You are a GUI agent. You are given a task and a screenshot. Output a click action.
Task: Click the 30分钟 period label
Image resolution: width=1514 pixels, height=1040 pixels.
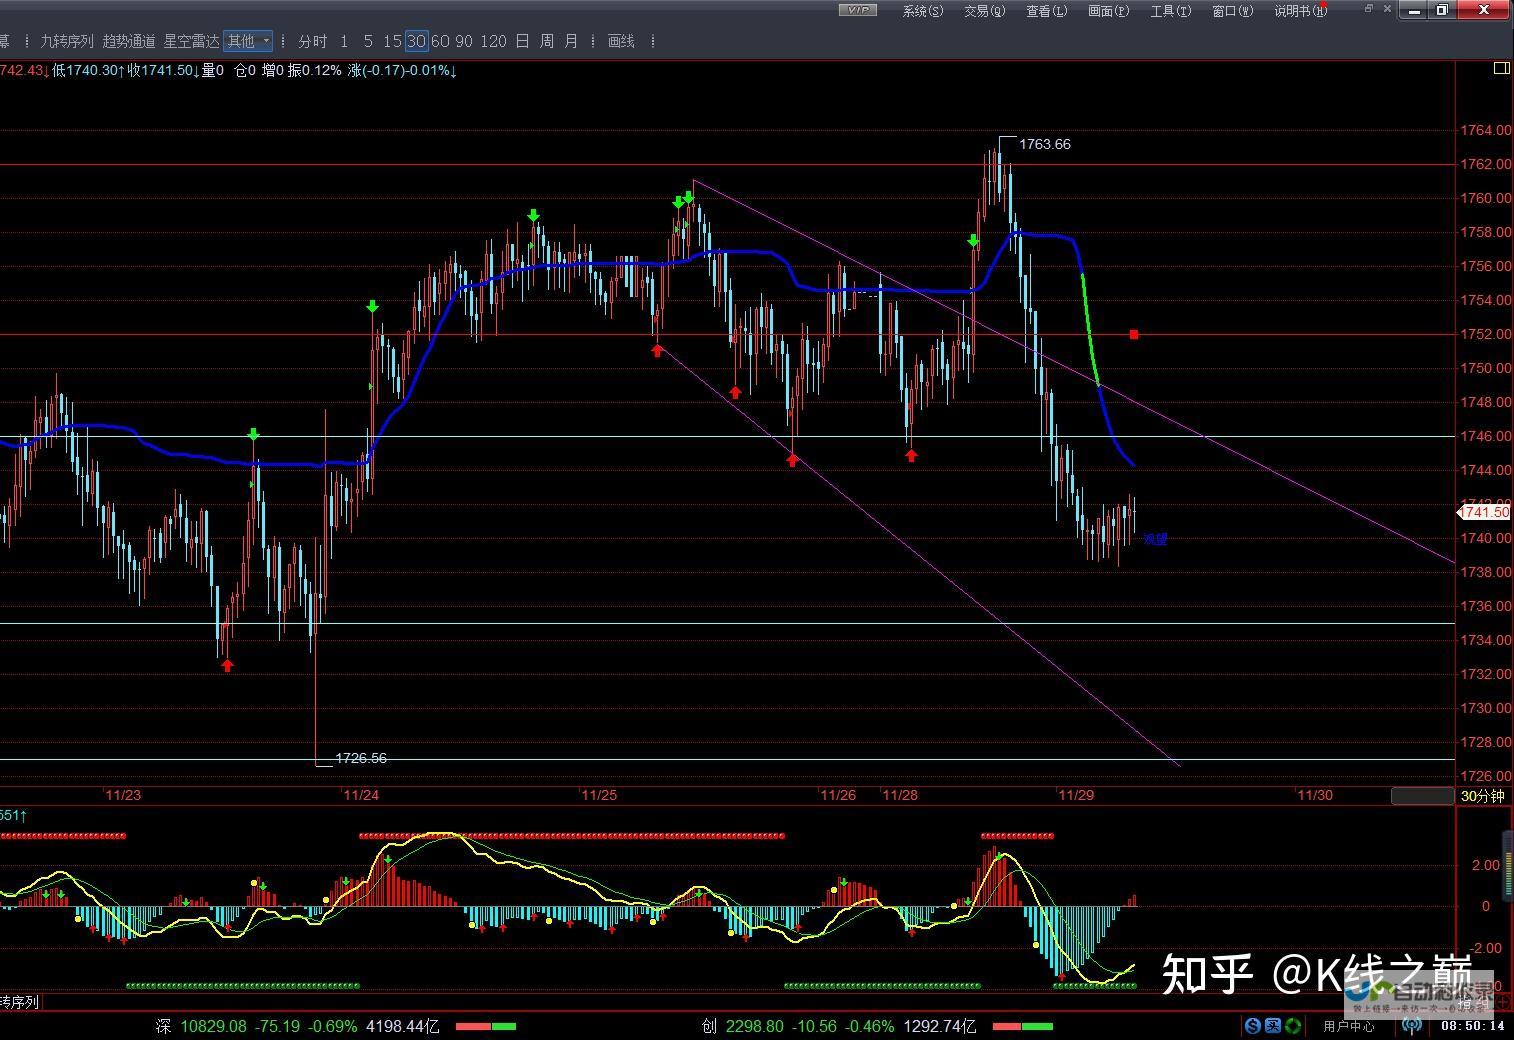click(1482, 796)
